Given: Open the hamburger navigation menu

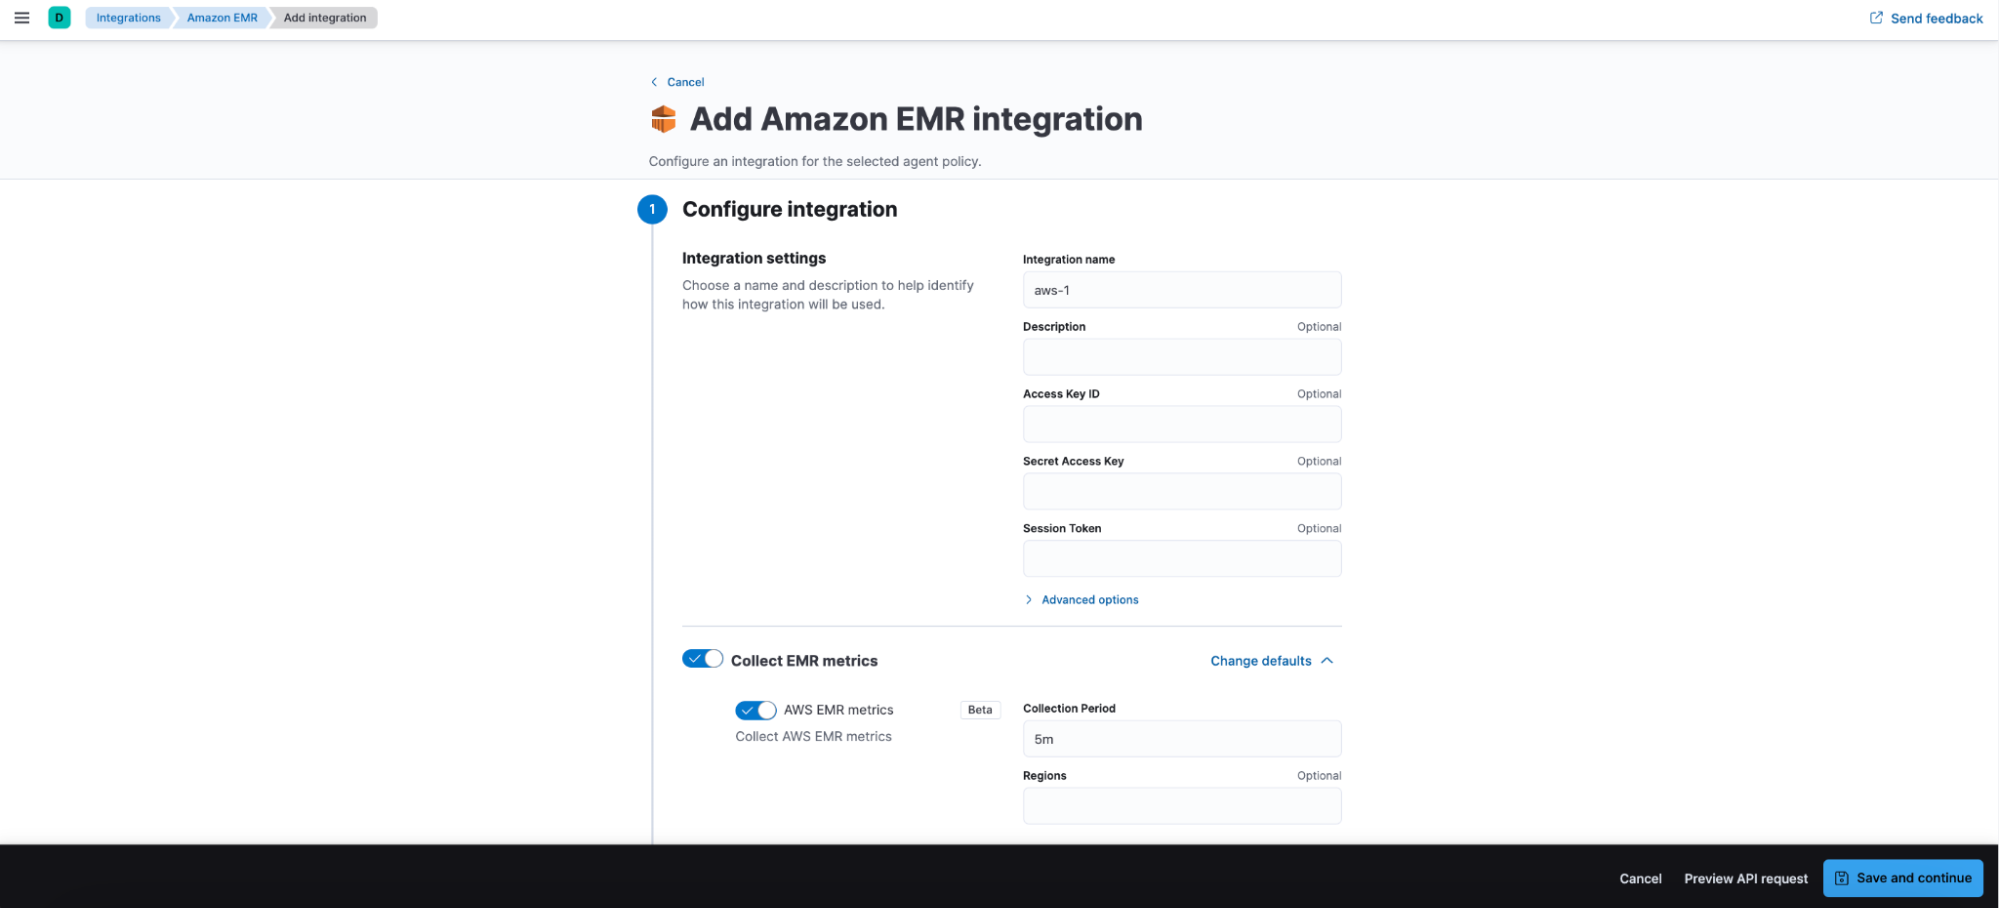Looking at the screenshot, I should [x=22, y=18].
